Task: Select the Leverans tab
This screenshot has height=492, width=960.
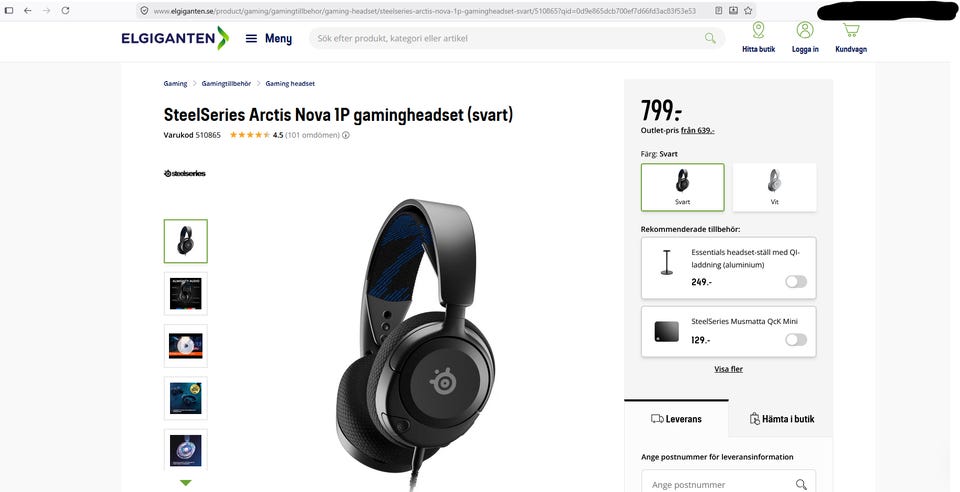Action: [x=676, y=419]
